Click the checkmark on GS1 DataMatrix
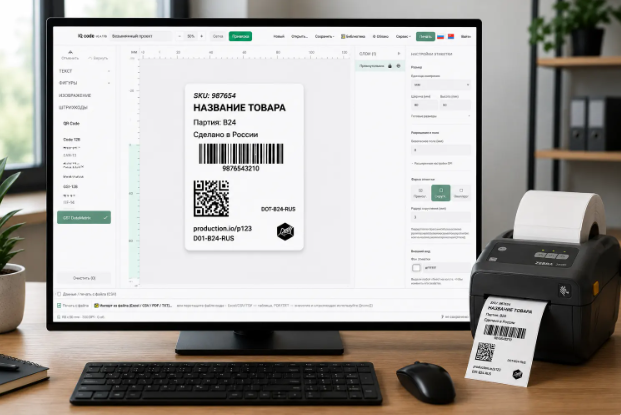The width and height of the screenshot is (621, 415). coord(105,217)
